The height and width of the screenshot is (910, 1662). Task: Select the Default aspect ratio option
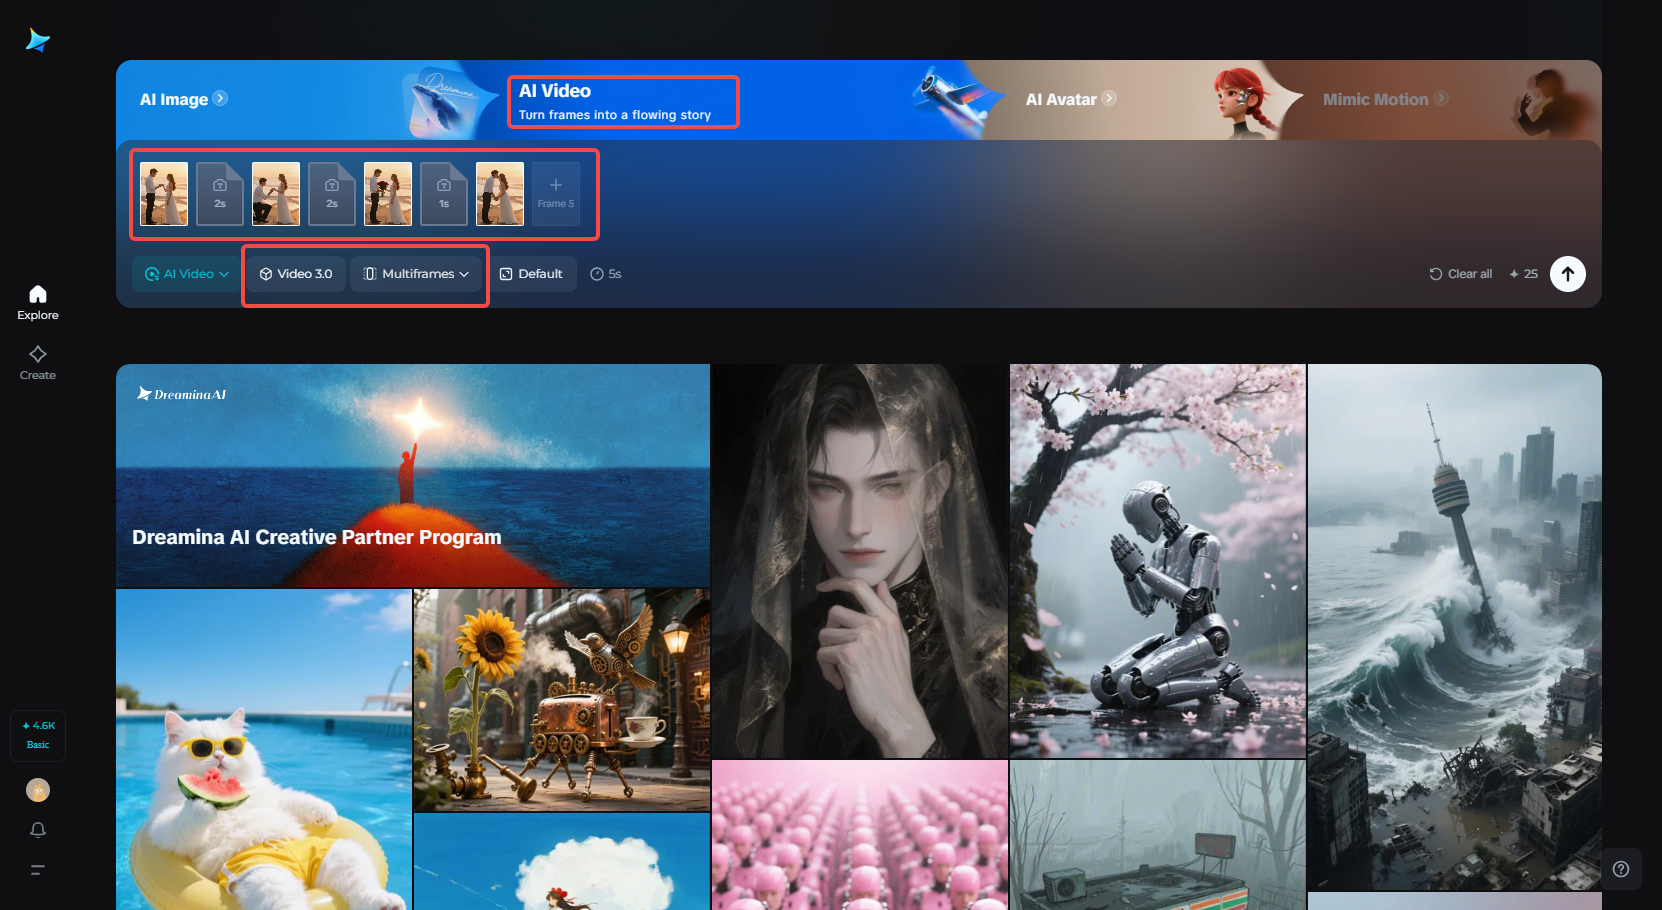click(533, 273)
